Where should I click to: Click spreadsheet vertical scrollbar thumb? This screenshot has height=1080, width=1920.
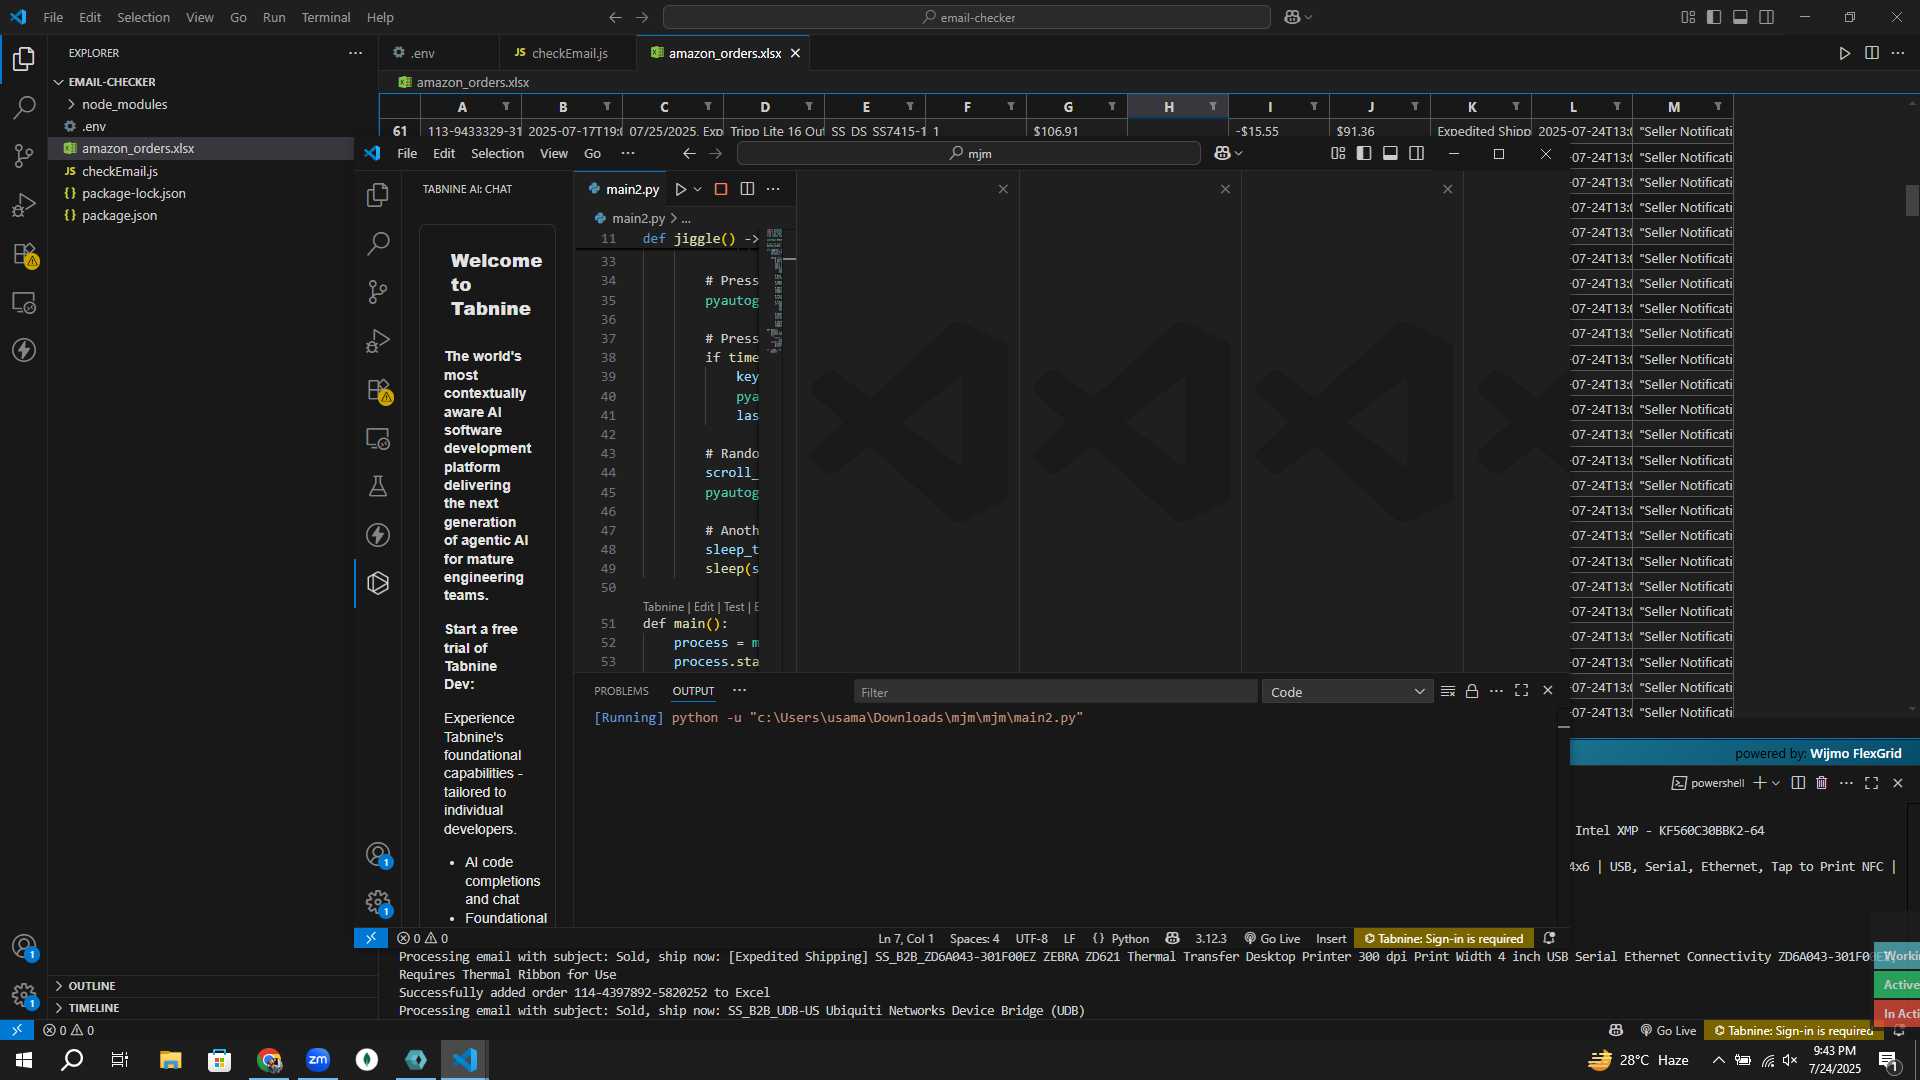[x=1912, y=201]
